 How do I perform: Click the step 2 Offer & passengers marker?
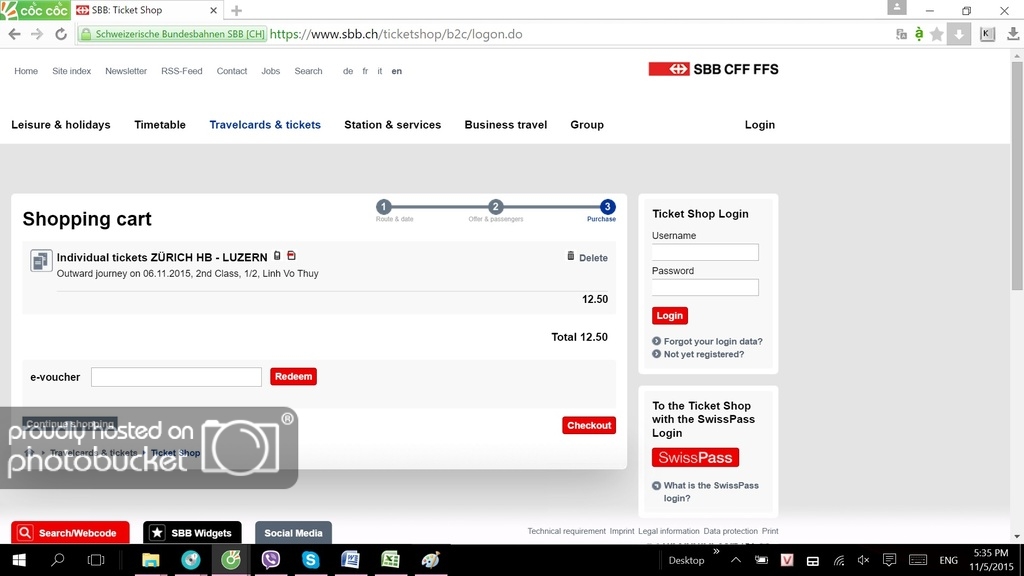[495, 207]
